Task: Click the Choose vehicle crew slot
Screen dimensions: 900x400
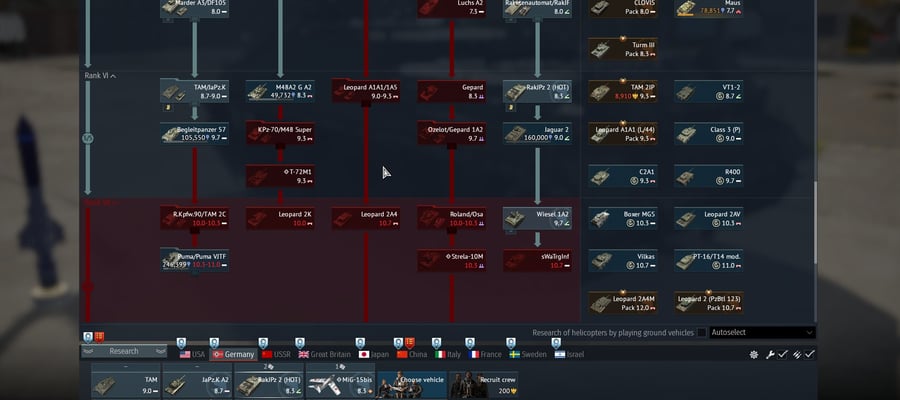Action: coord(412,384)
